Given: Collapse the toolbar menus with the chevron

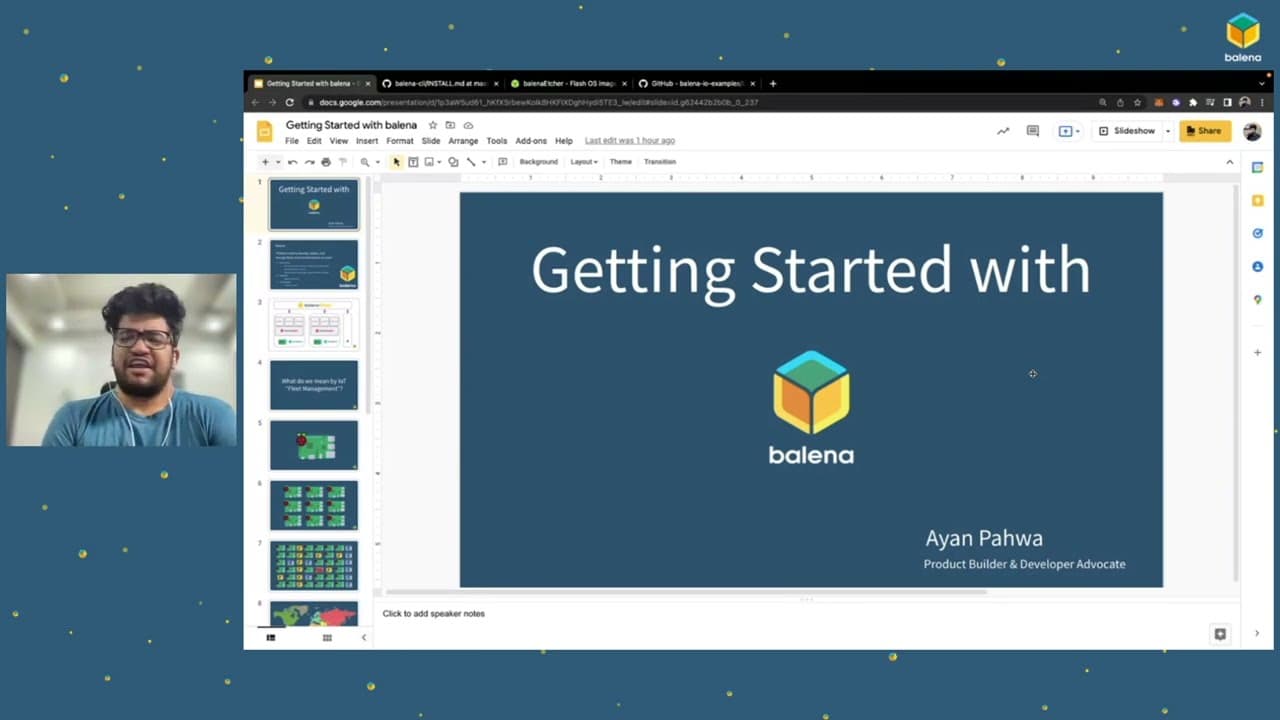Looking at the screenshot, I should coord(1230,162).
